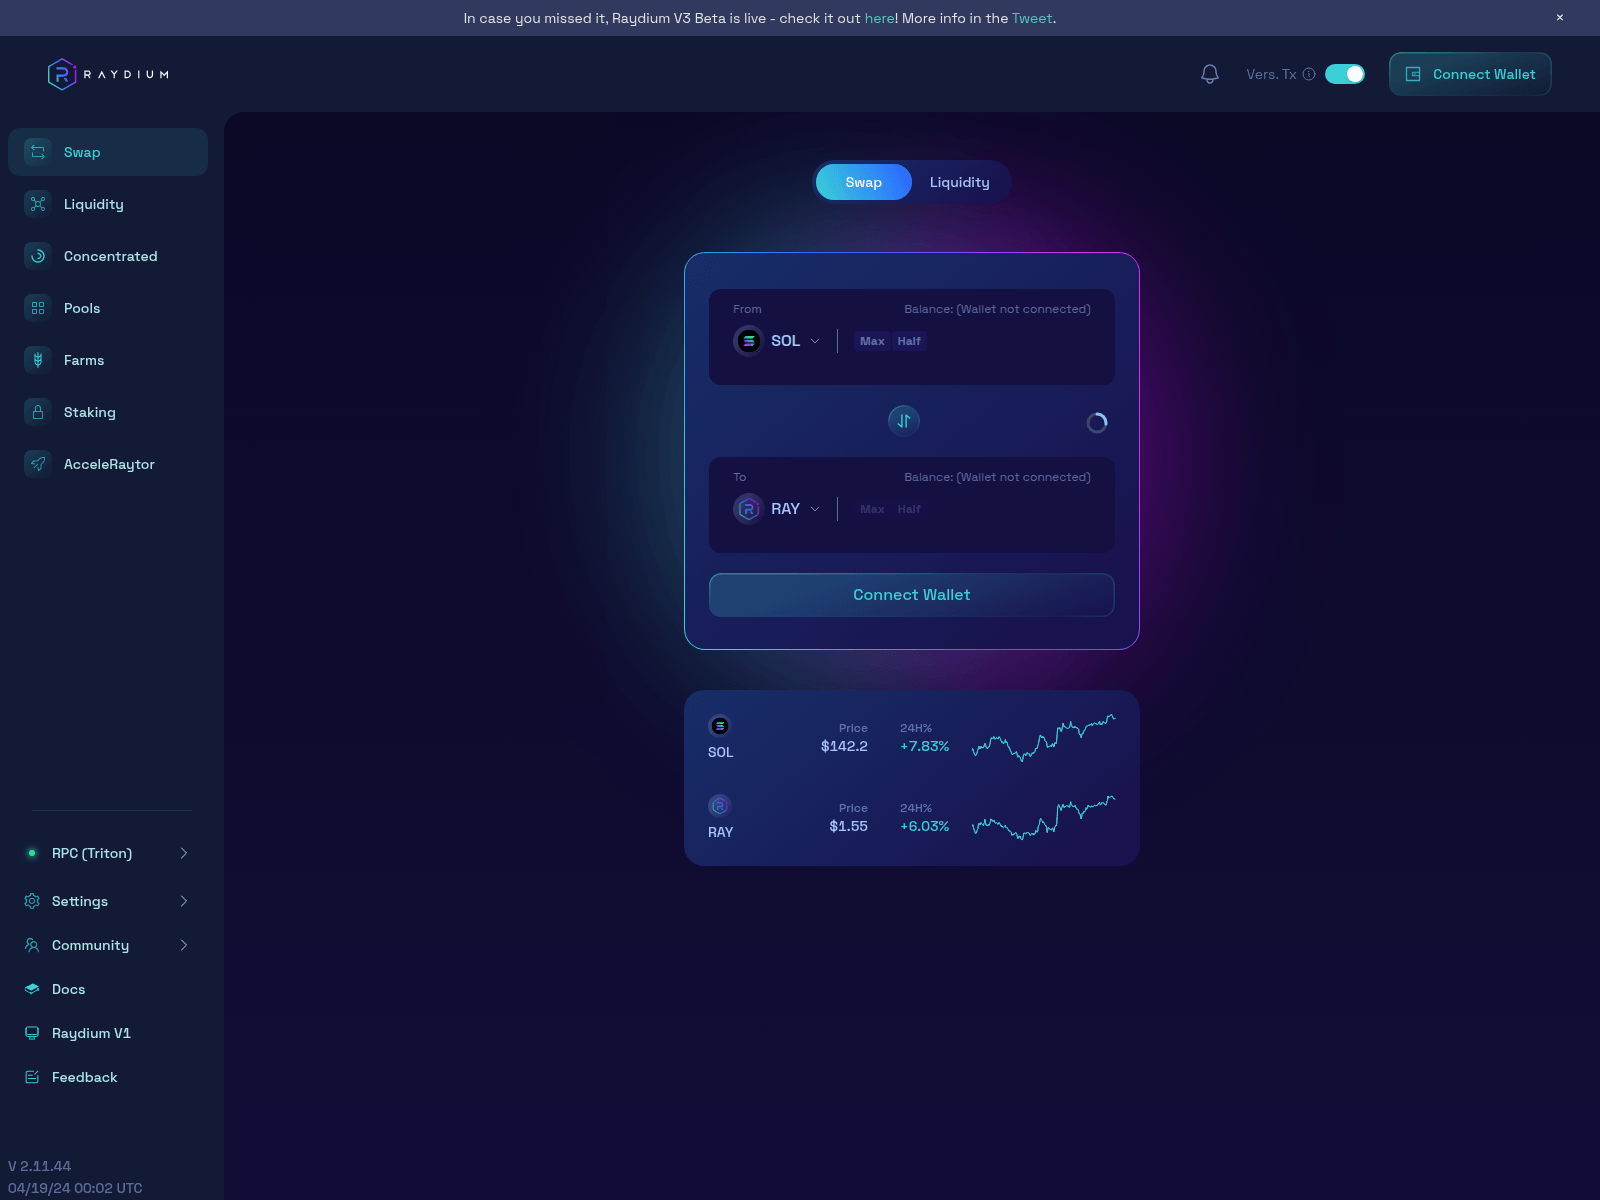The width and height of the screenshot is (1600, 1200).
Task: Open Liquidity in sidebar
Action: (108, 204)
